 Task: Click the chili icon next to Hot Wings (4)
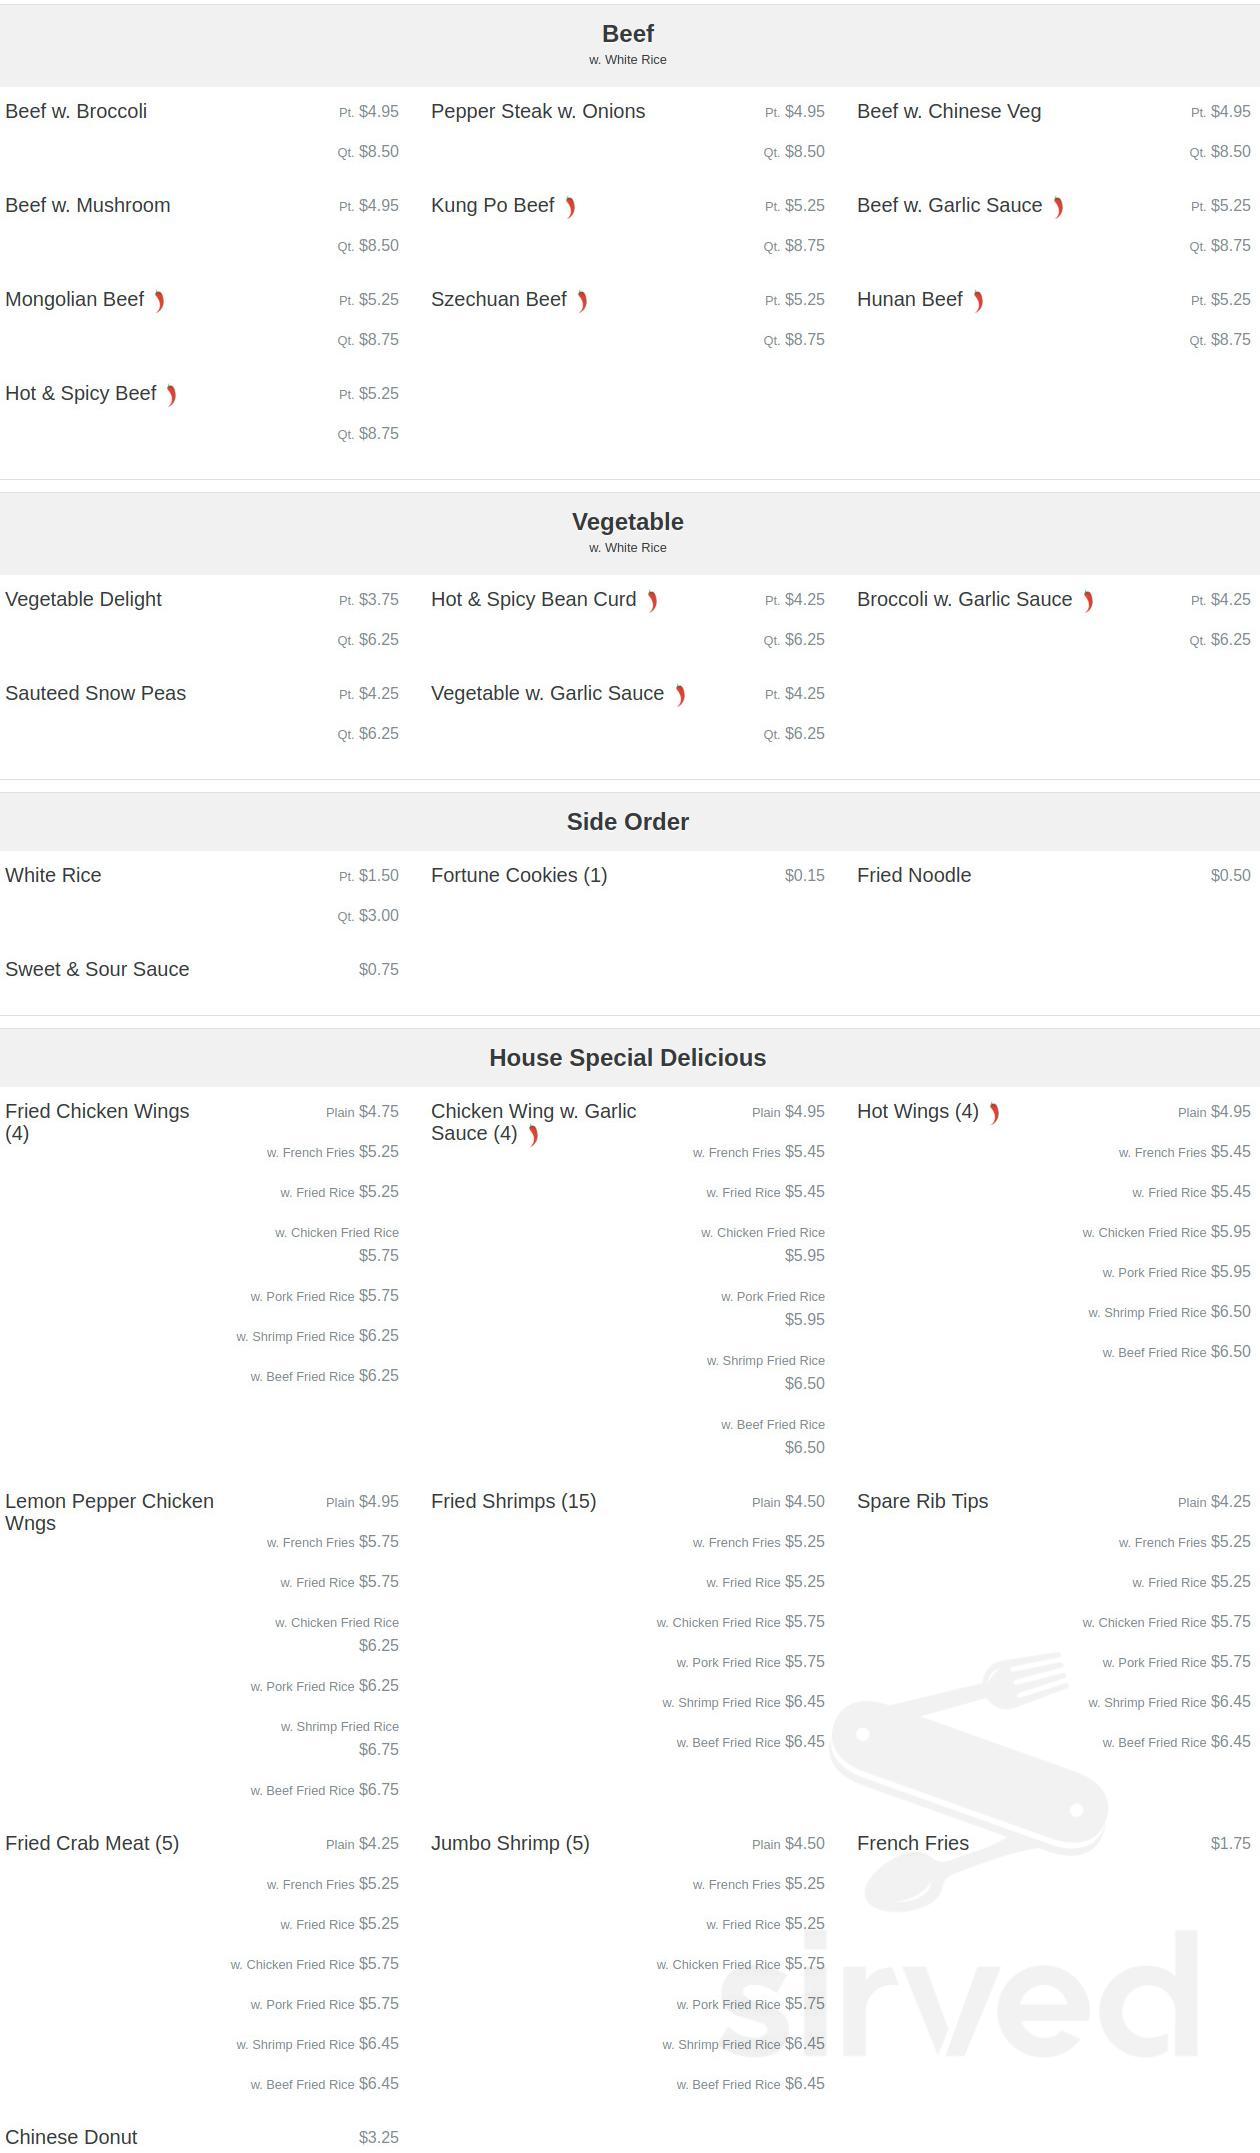tap(994, 1113)
